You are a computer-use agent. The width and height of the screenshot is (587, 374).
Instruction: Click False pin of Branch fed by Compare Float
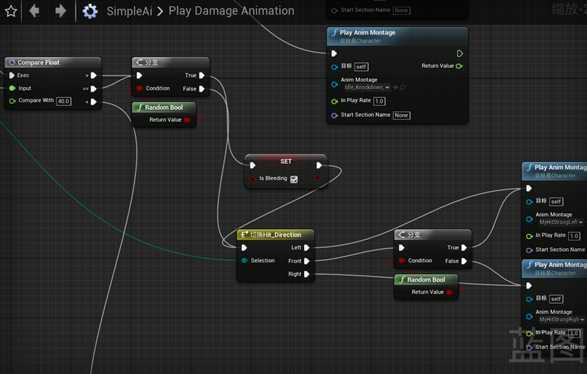click(202, 89)
